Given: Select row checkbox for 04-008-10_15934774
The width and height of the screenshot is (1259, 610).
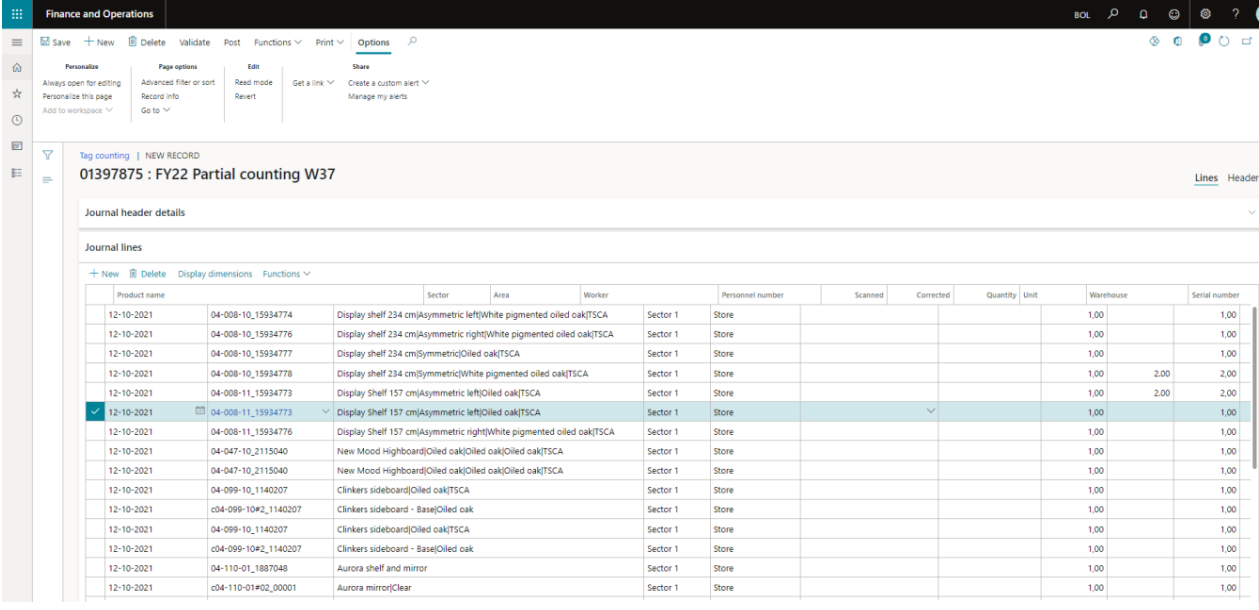Looking at the screenshot, I should [95, 314].
